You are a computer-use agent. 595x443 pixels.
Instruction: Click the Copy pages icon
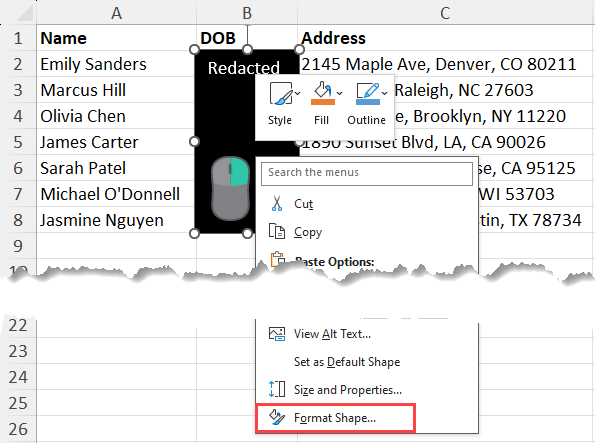[277, 231]
